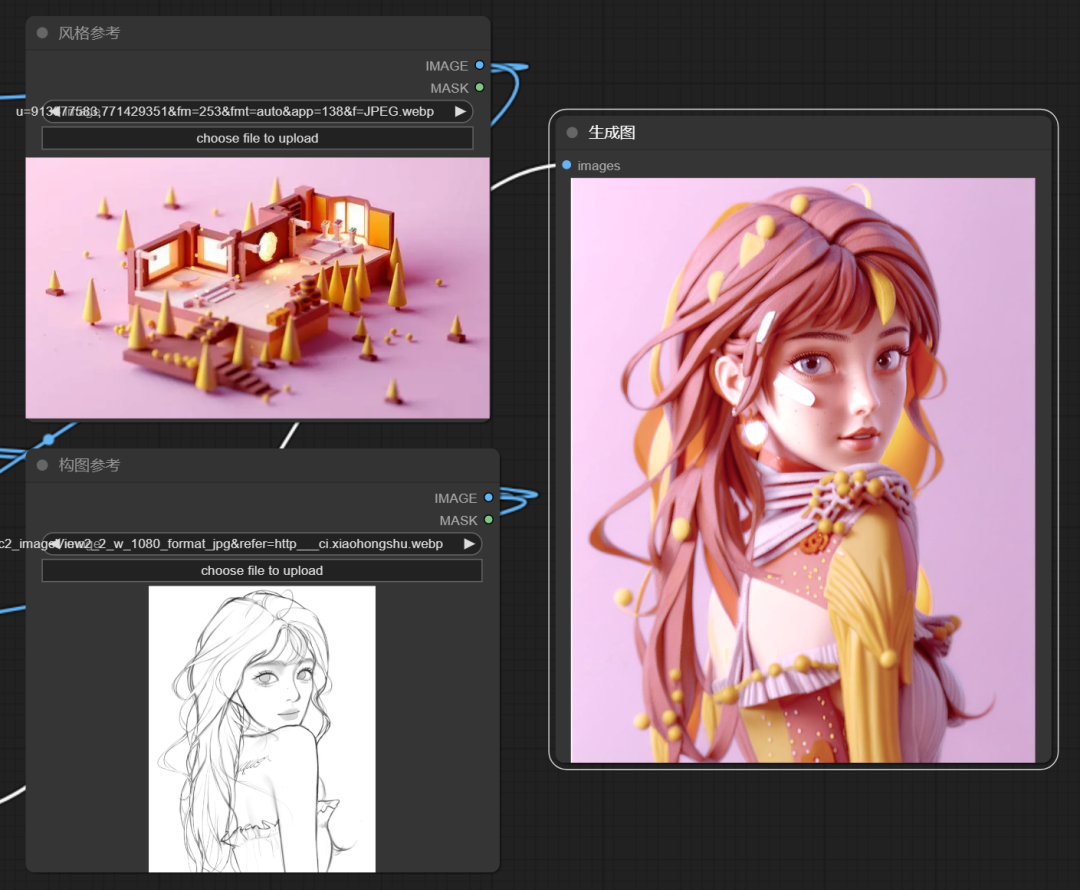Viewport: 1080px width, 890px height.
Task: Collapse the 构图参考 node using its dot
Action: tap(42, 465)
